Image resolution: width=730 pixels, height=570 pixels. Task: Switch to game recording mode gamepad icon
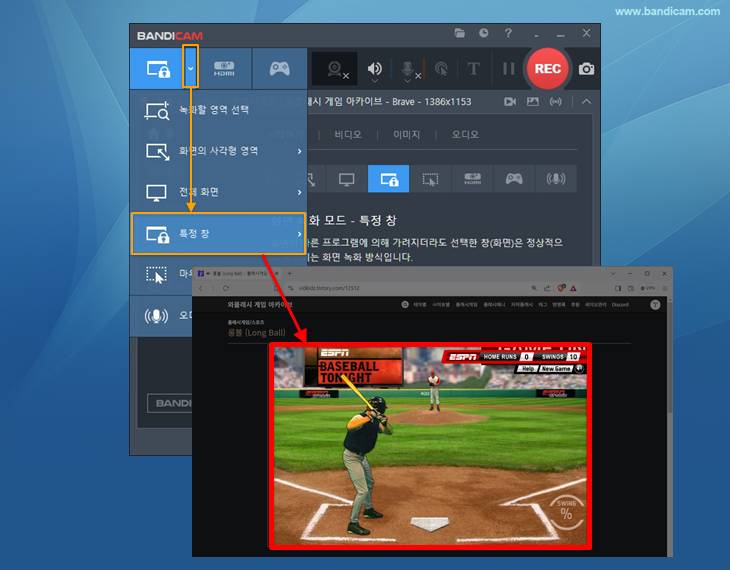(279, 69)
